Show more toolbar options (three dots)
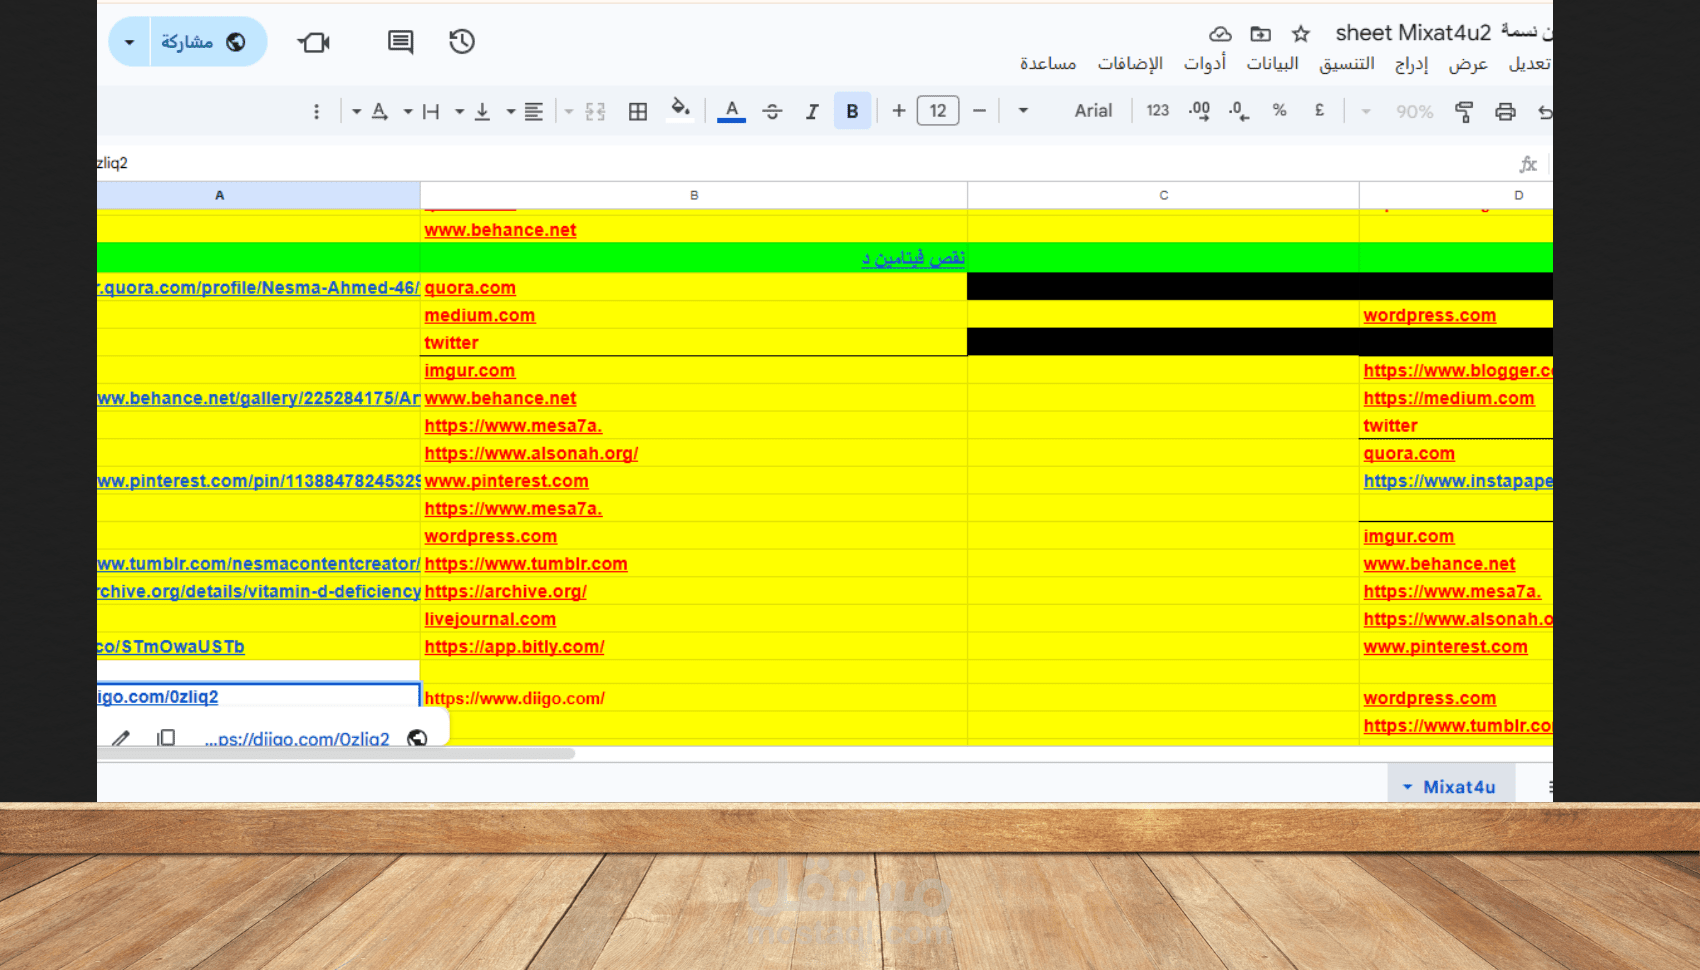The image size is (1700, 970). coord(316,111)
